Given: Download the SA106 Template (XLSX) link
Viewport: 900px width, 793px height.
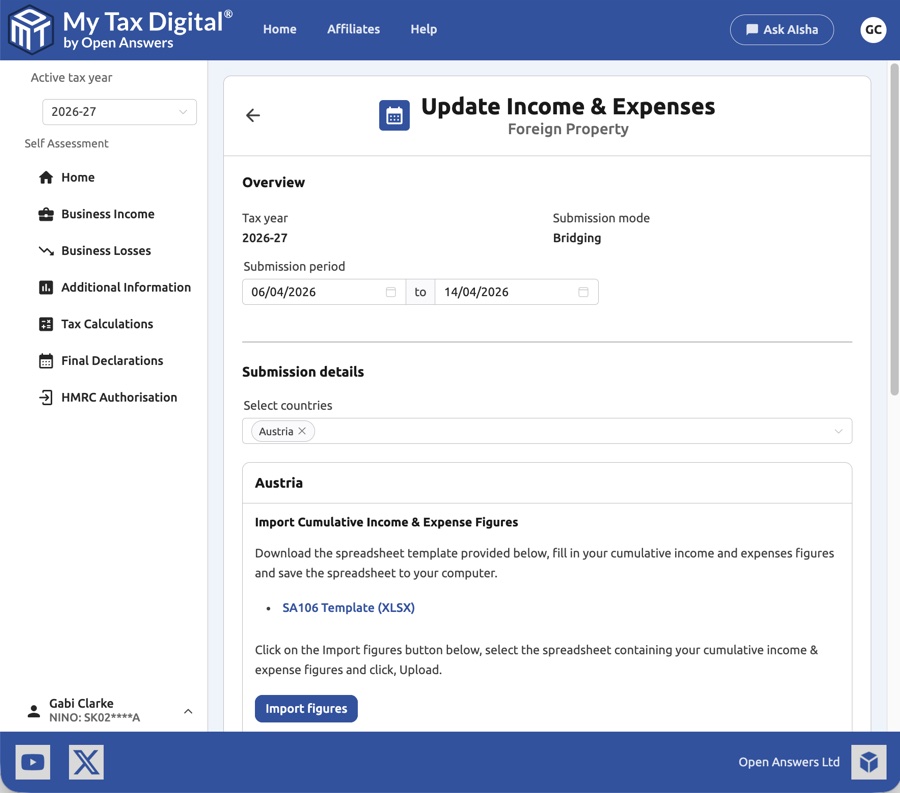Looking at the screenshot, I should click(x=348, y=607).
